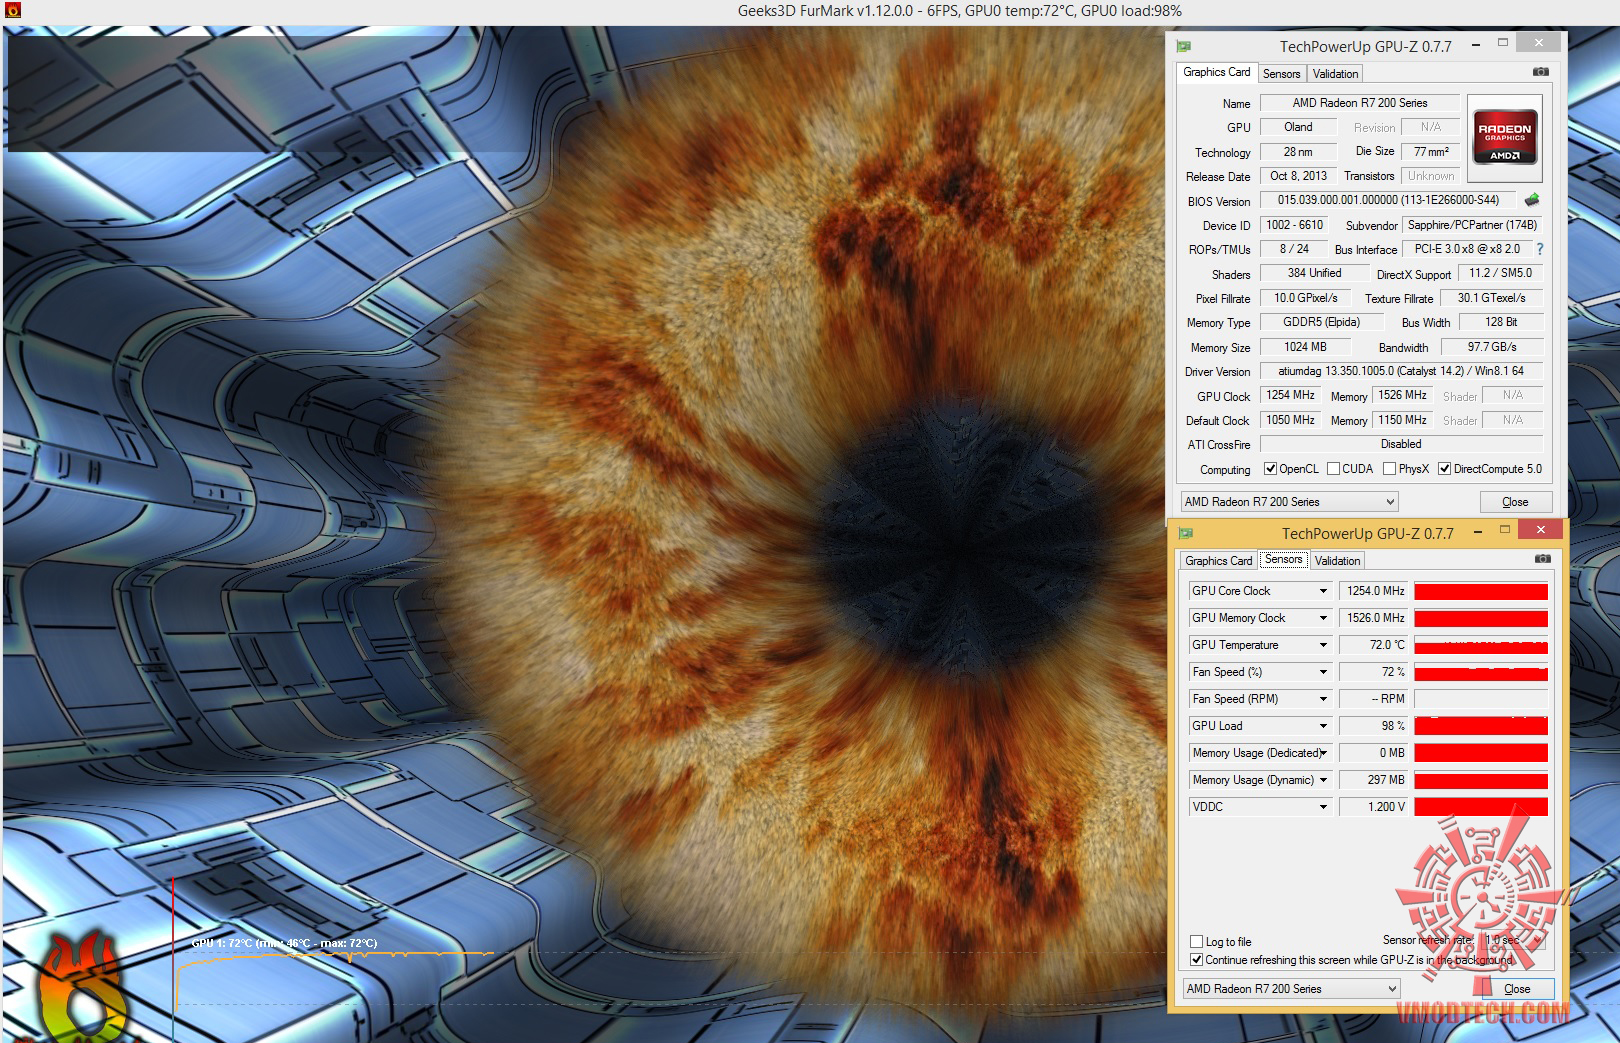Click the ATI CrossFire field showing 'Disabled'
Screen dimensions: 1620x1043
(x=1401, y=444)
